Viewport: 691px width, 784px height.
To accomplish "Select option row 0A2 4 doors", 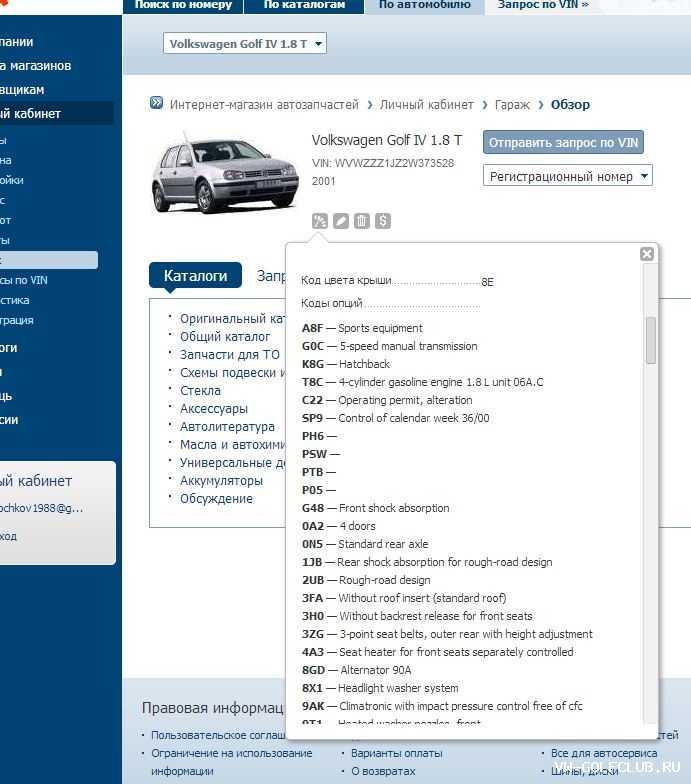I will [x=338, y=526].
